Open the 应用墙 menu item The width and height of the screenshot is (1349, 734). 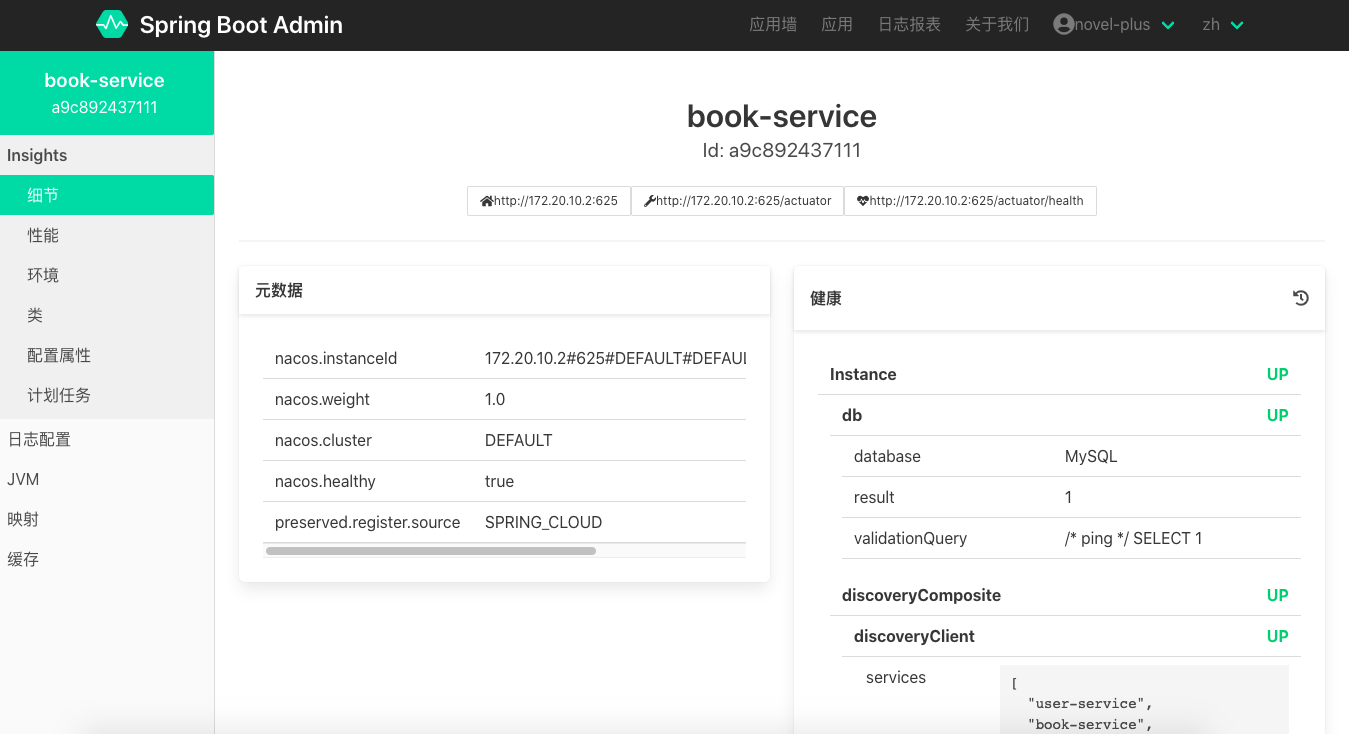(x=773, y=24)
